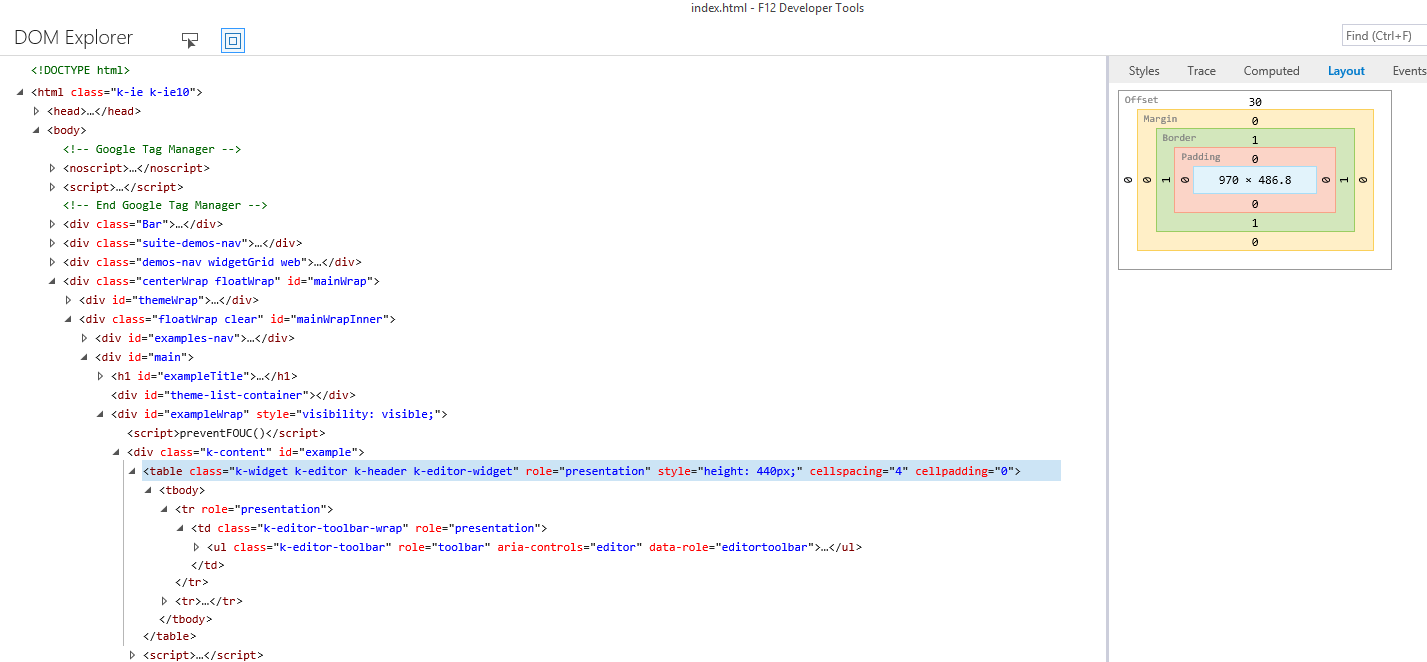Select the theme-list-container div line
Image resolution: width=1427 pixels, height=662 pixels.
[233, 395]
